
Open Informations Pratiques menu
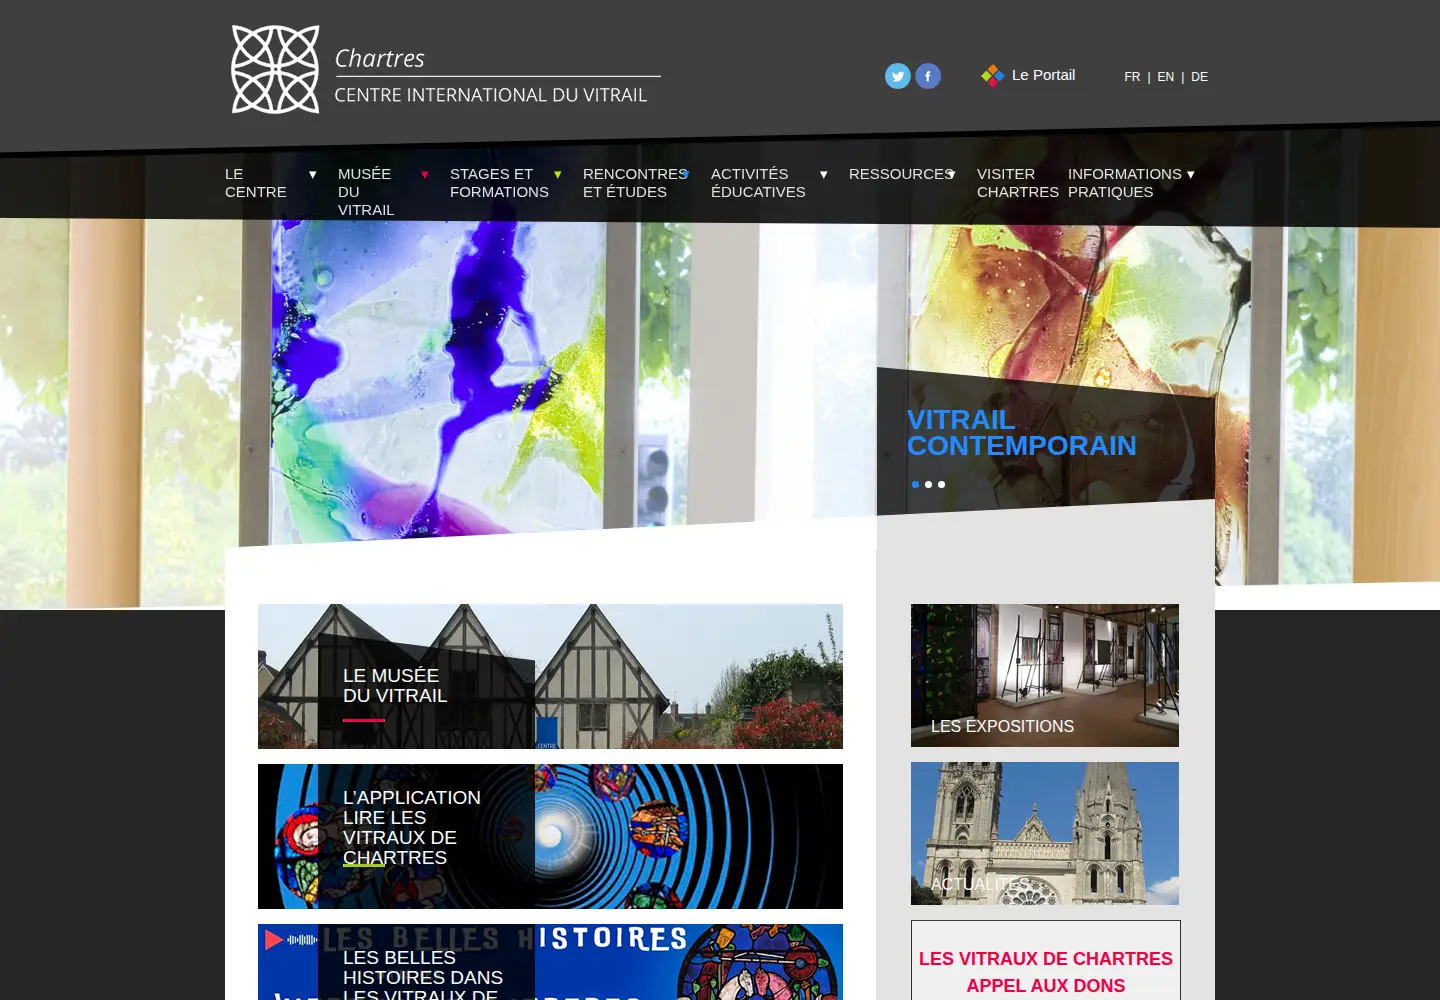(x=1125, y=183)
